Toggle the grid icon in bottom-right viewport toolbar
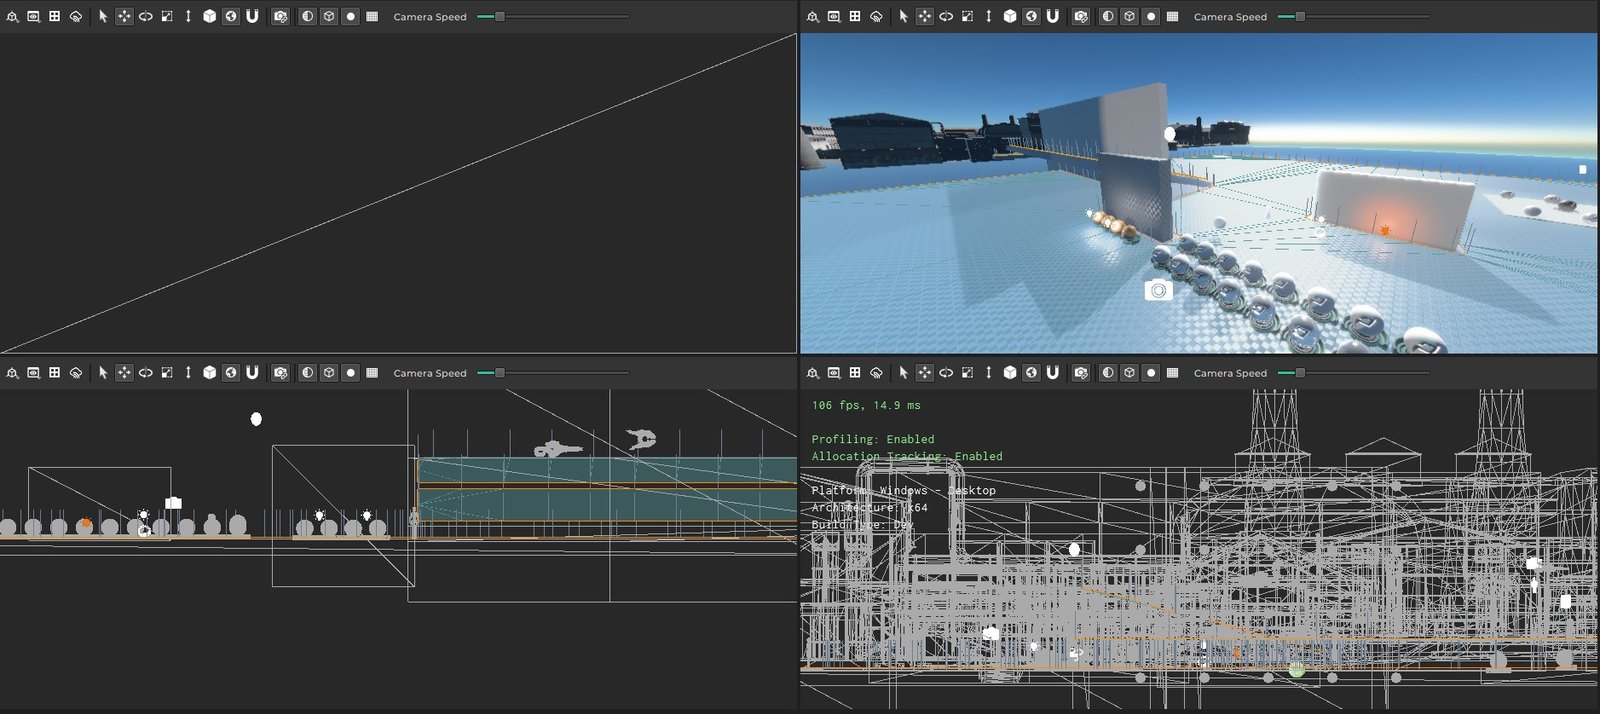1600x714 pixels. click(x=1172, y=373)
